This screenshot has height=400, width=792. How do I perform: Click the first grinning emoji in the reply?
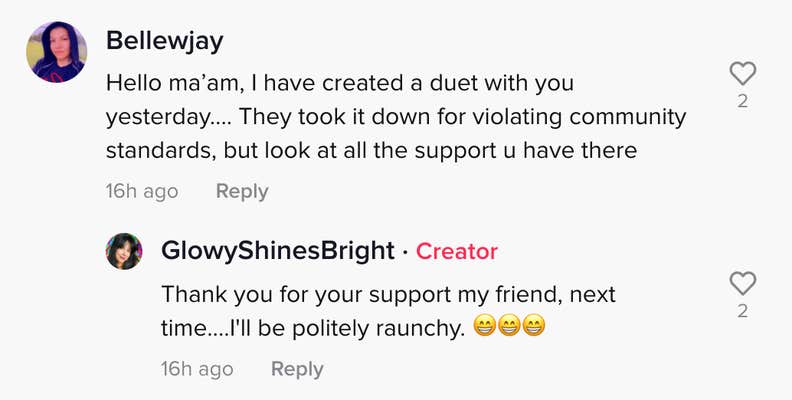pyautogui.click(x=484, y=327)
